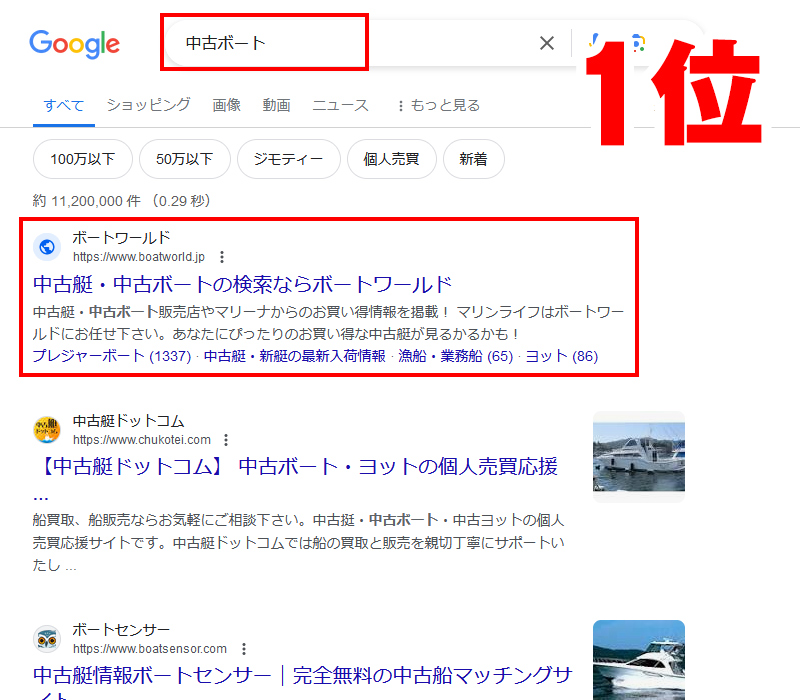Viewport: 800px width, 700px height.
Task: Open 中古艇・中古ボートの検索ならボートワールド result
Action: coord(243,284)
